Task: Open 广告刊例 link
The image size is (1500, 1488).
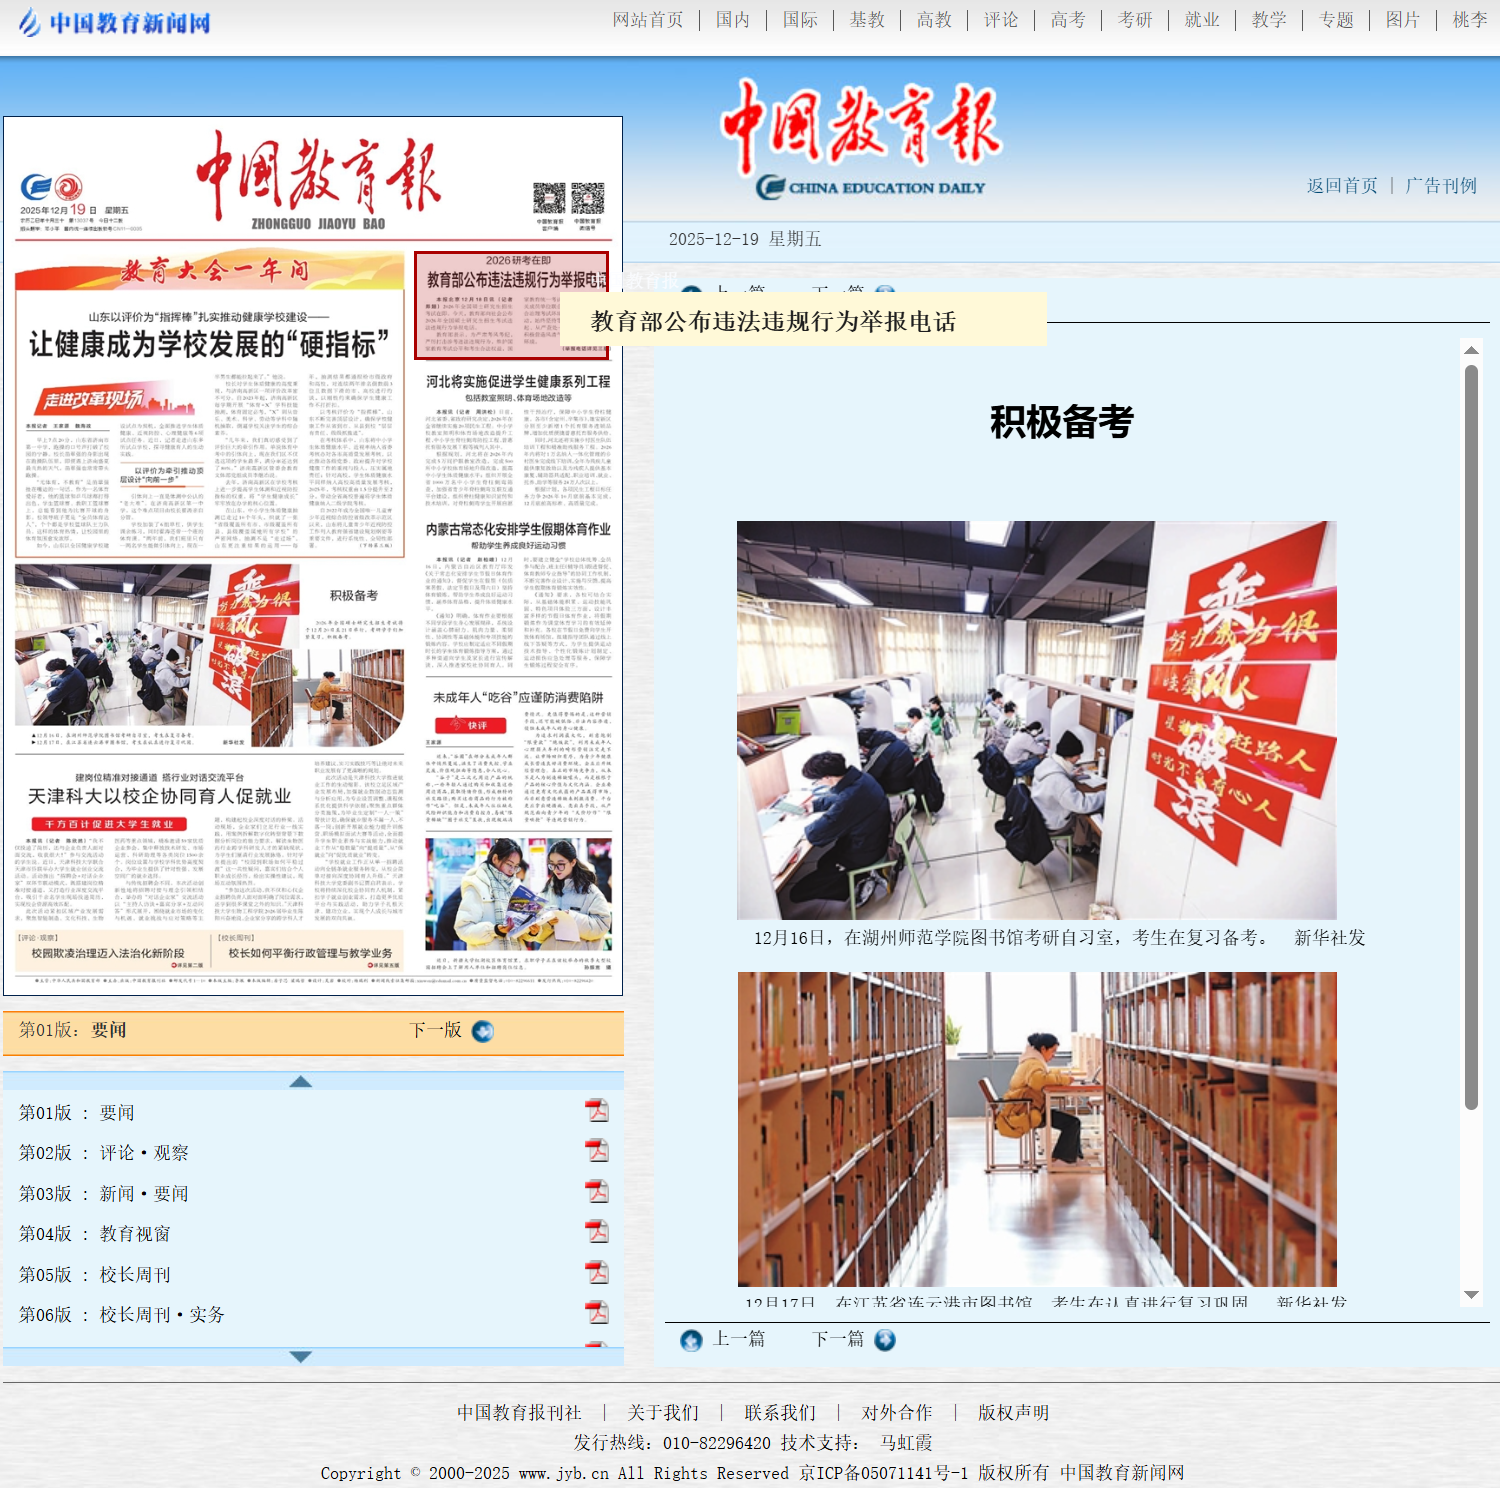Action: [x=1440, y=186]
